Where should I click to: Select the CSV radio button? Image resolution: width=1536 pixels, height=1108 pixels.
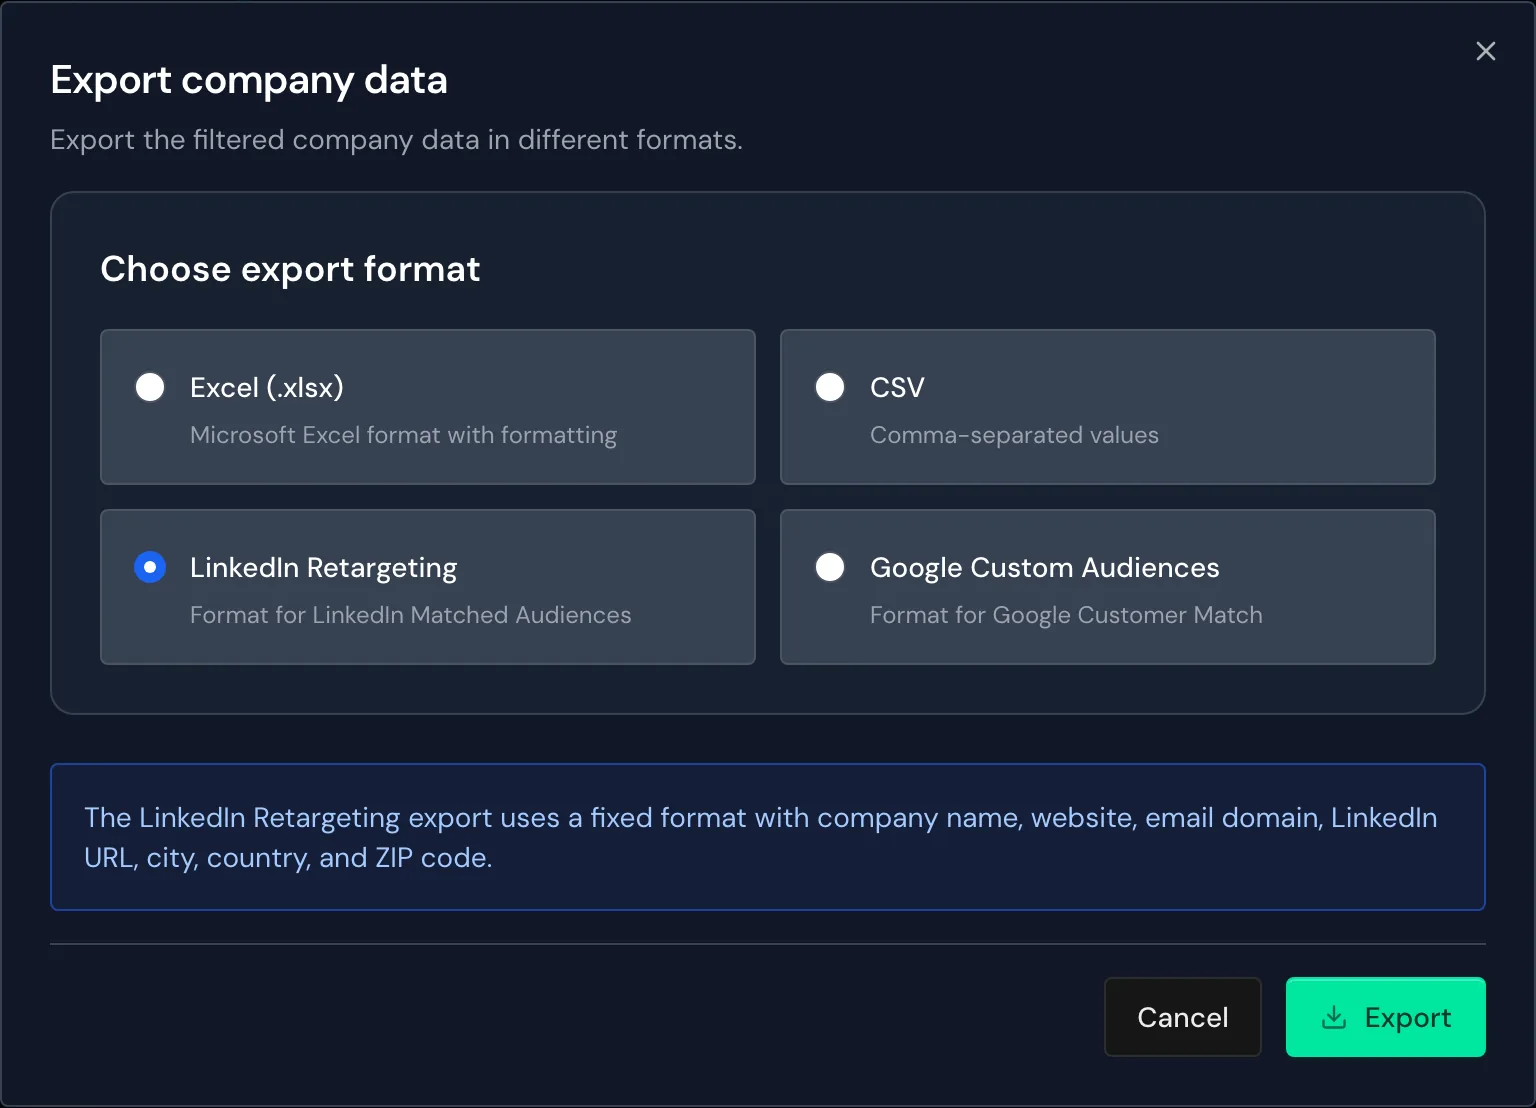click(830, 387)
